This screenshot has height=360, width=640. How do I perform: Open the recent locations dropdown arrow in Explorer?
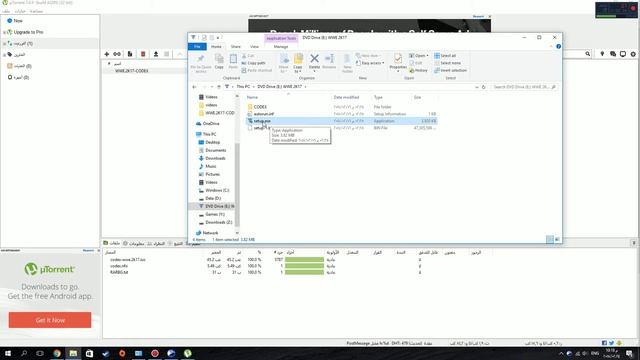(x=212, y=87)
